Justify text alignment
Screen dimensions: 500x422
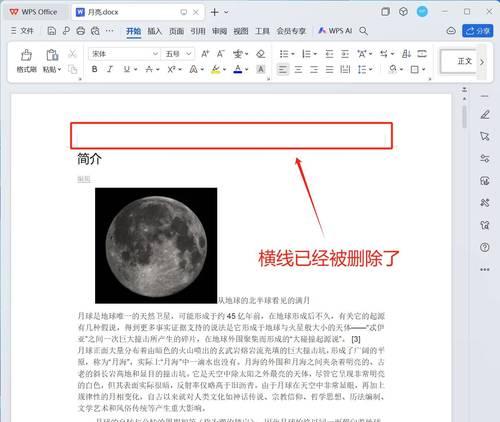click(329, 69)
